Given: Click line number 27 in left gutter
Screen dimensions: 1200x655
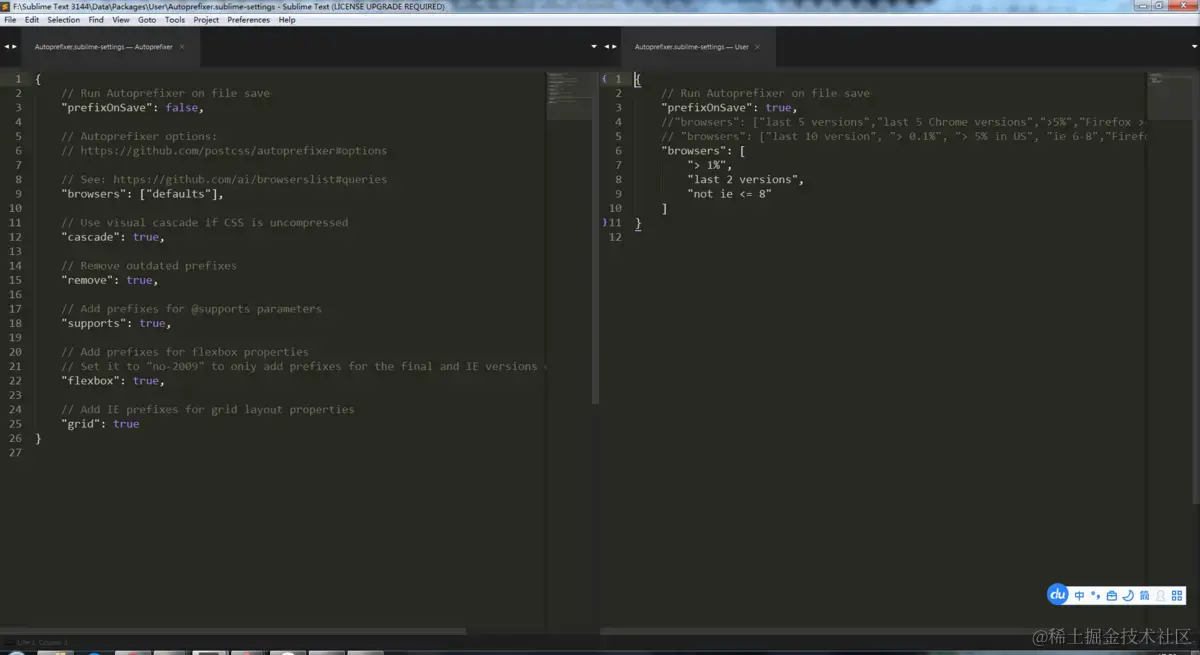Looking at the screenshot, I should tap(15, 453).
